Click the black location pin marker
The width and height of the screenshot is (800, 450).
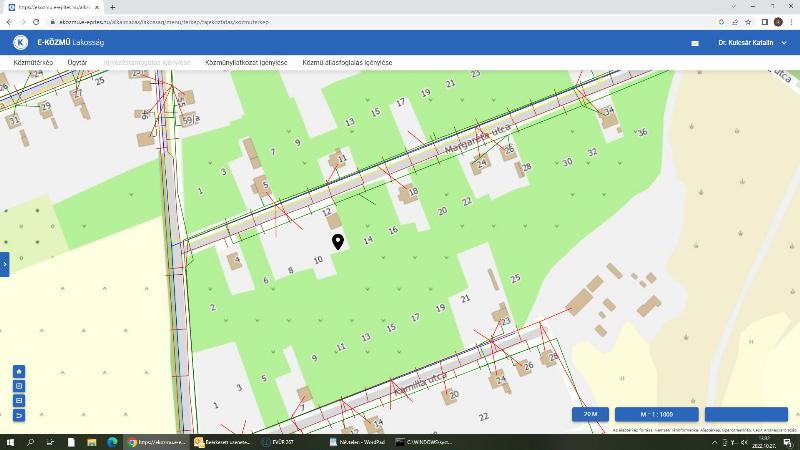(x=338, y=241)
